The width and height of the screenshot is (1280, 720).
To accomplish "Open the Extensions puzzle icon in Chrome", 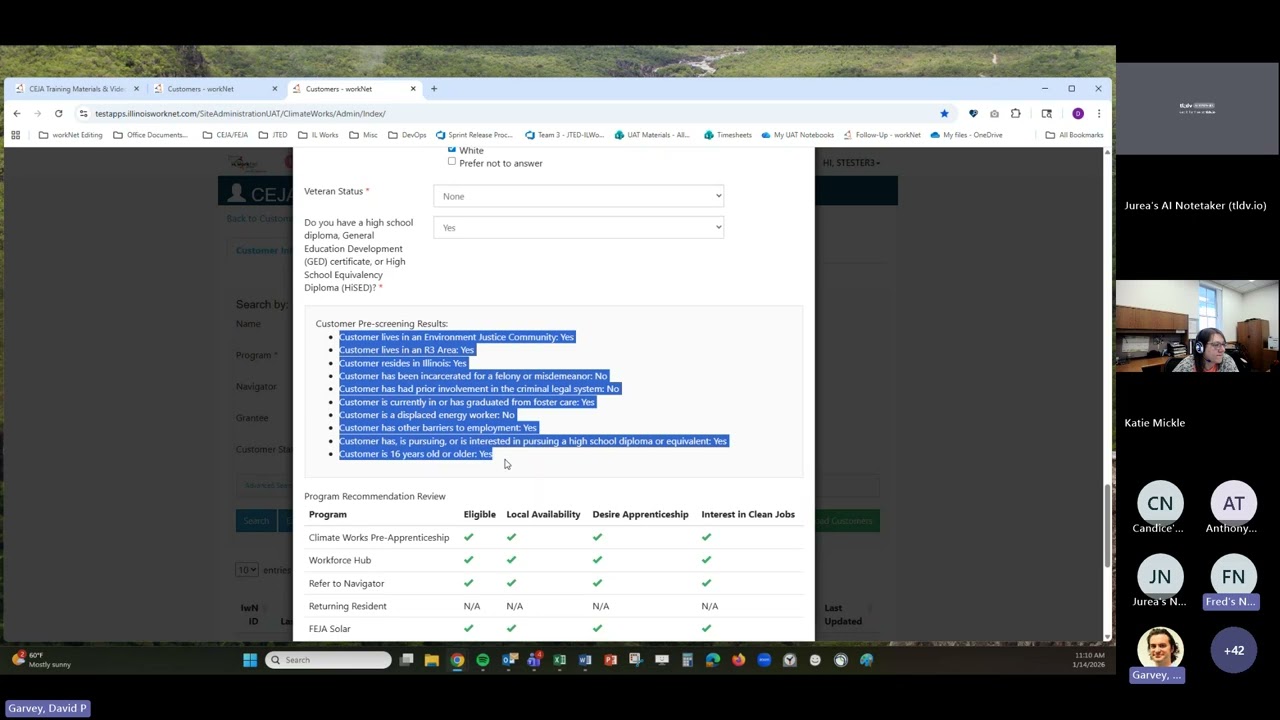I will click(1016, 114).
